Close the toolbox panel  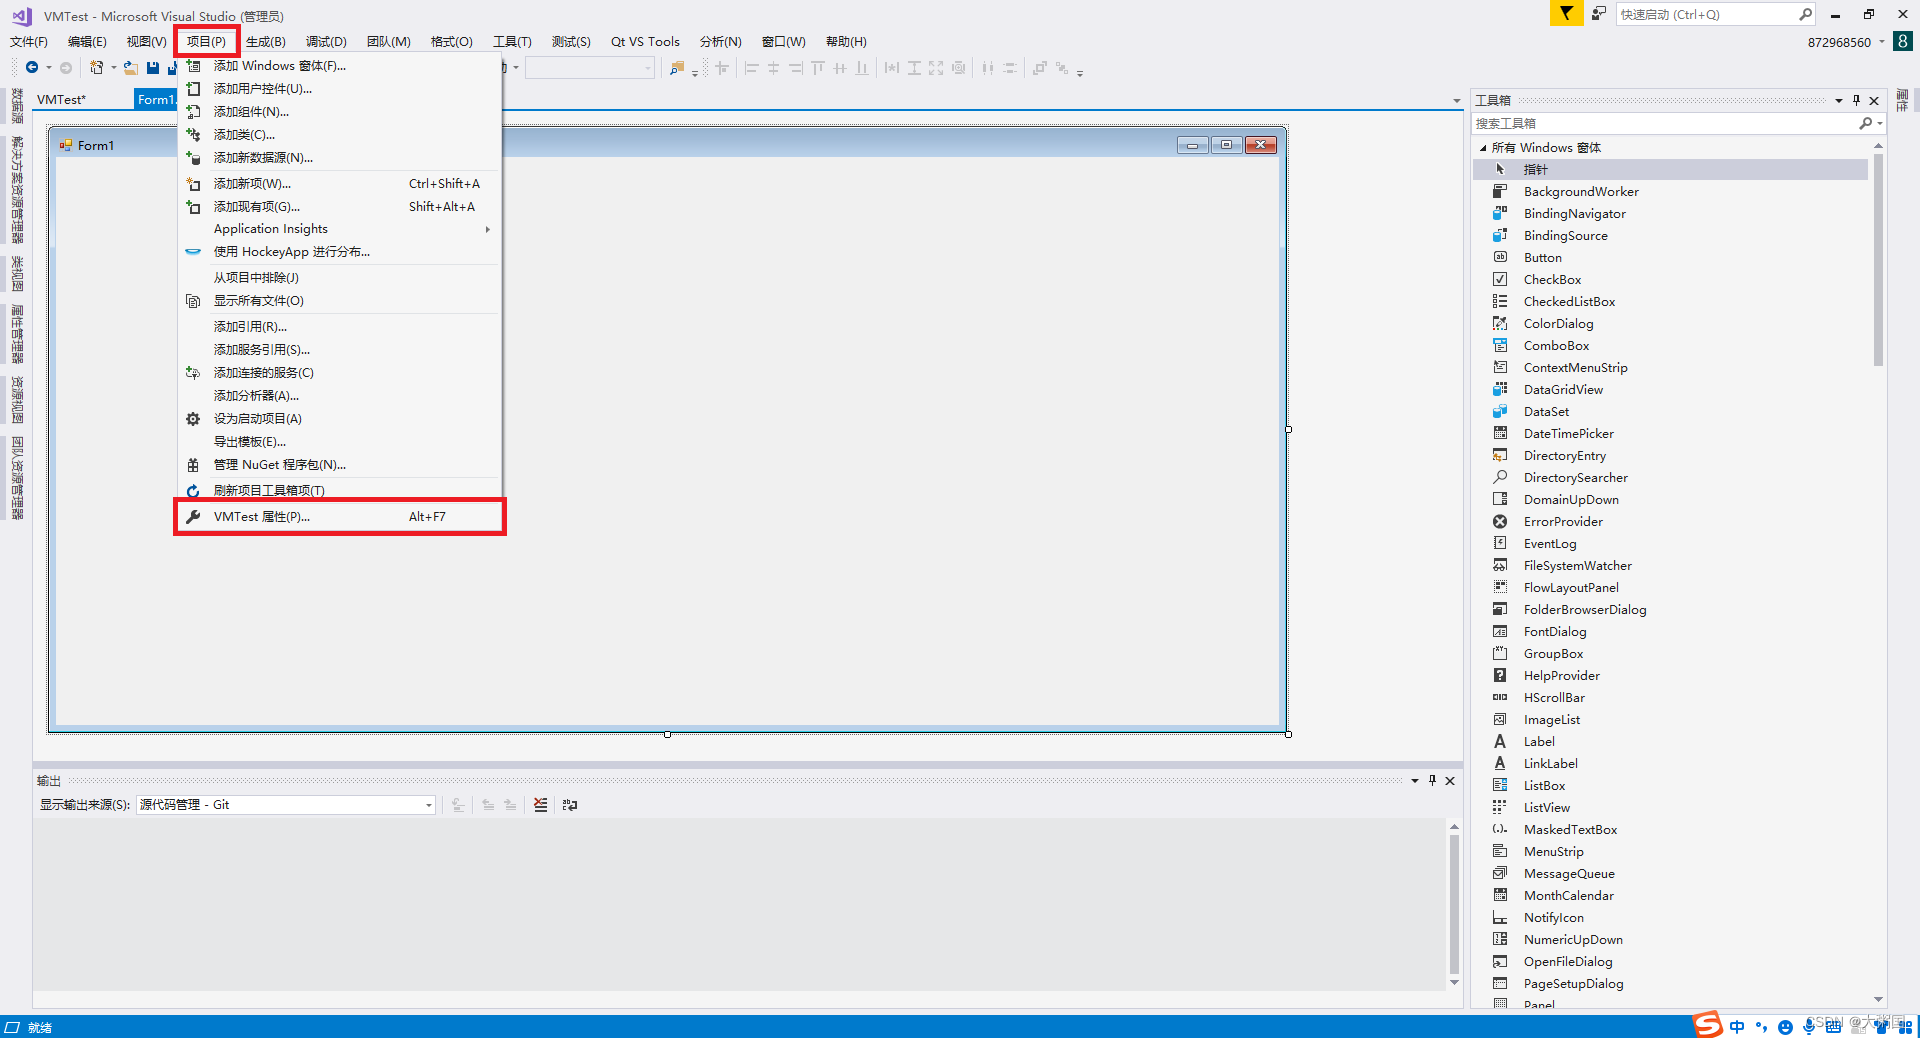[x=1874, y=100]
